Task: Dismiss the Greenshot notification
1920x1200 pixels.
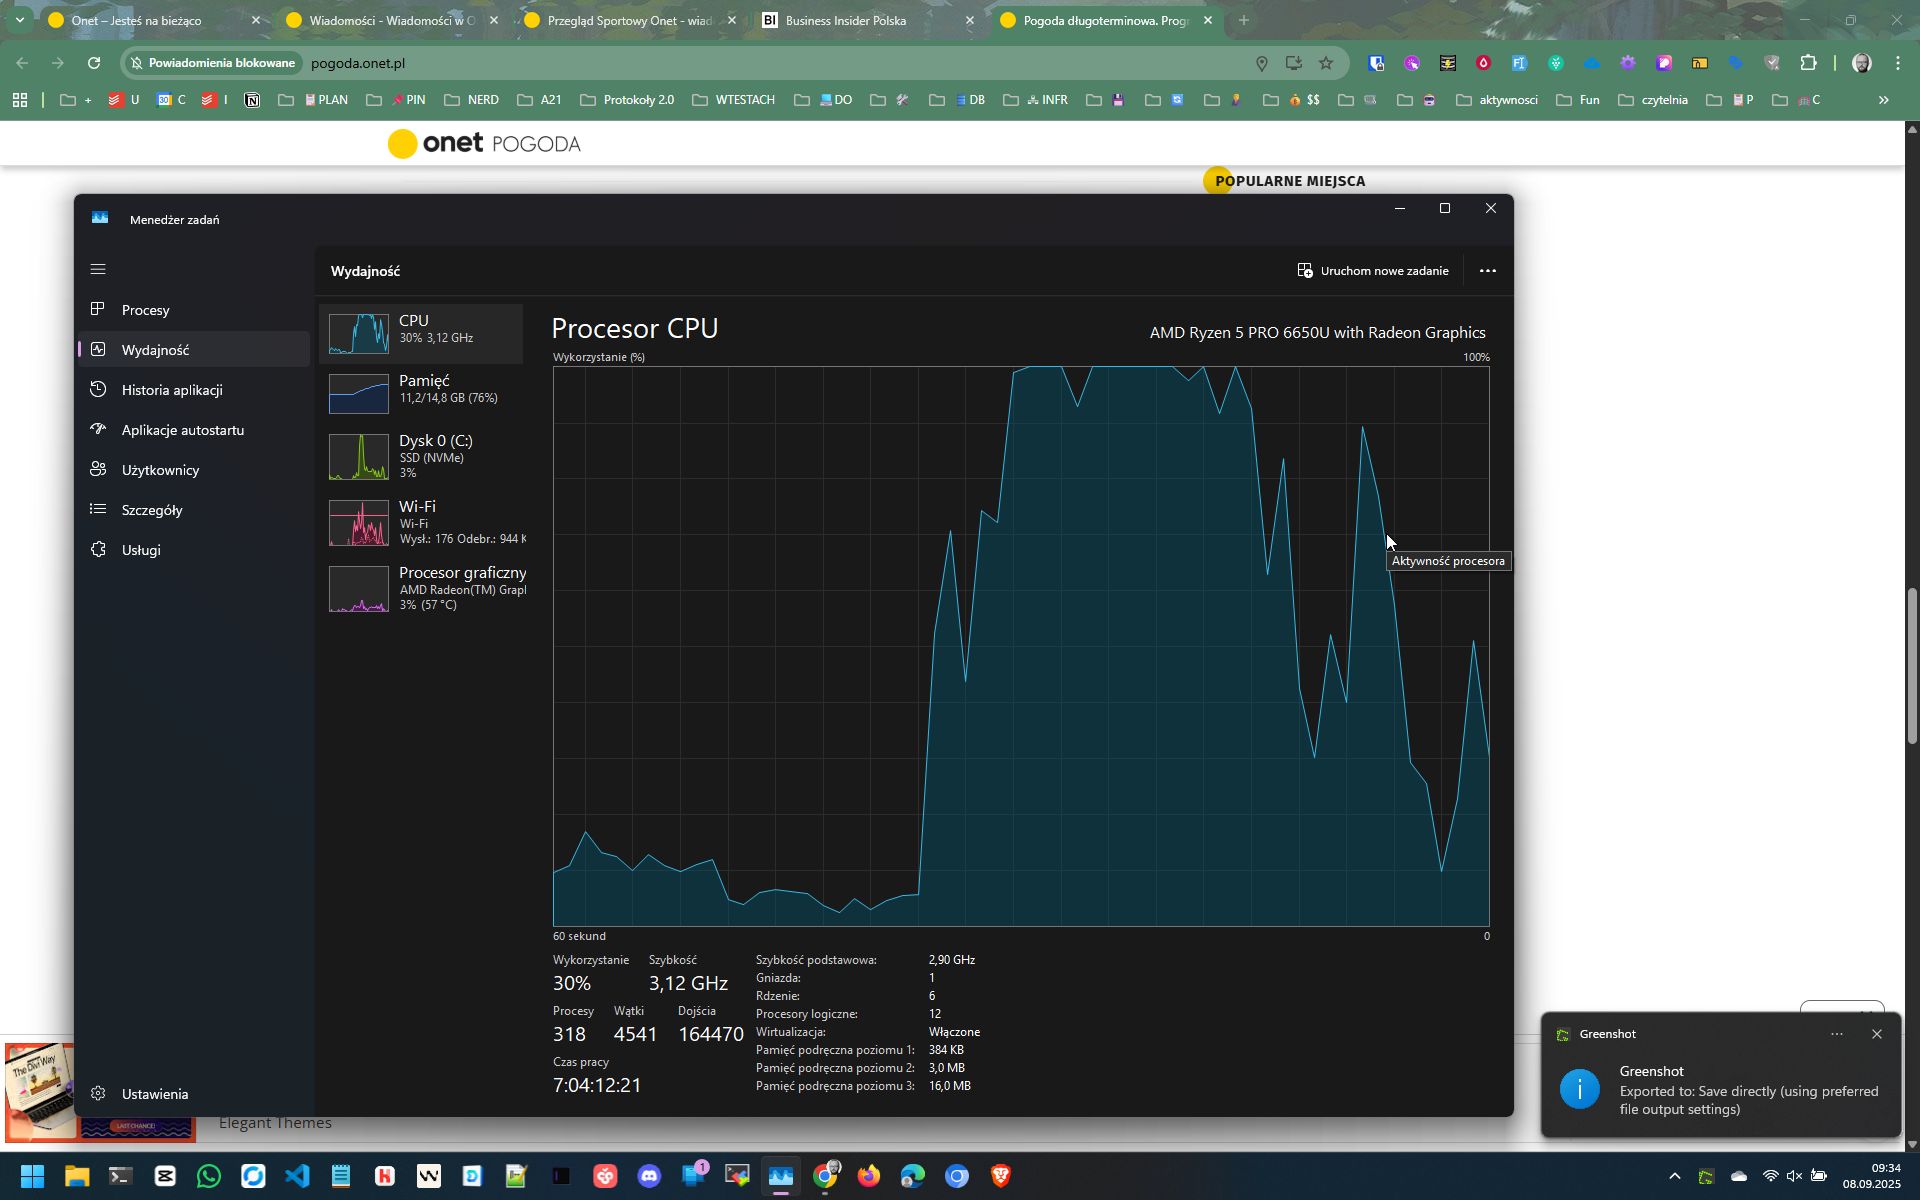Action: tap(1877, 1034)
